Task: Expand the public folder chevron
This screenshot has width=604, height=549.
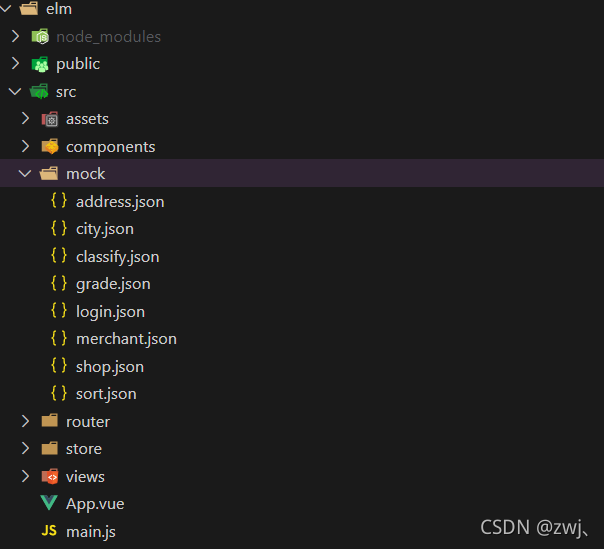Action: click(15, 64)
